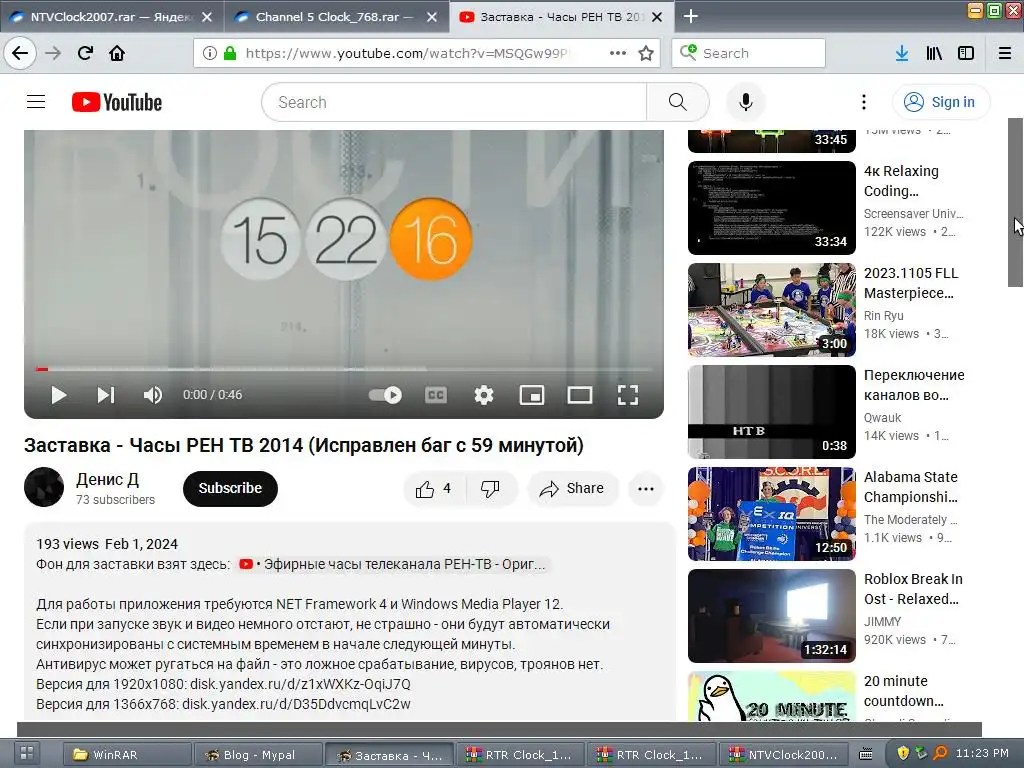The image size is (1024, 768).
Task: Toggle the autoplay switch in the player
Action: 385,394
